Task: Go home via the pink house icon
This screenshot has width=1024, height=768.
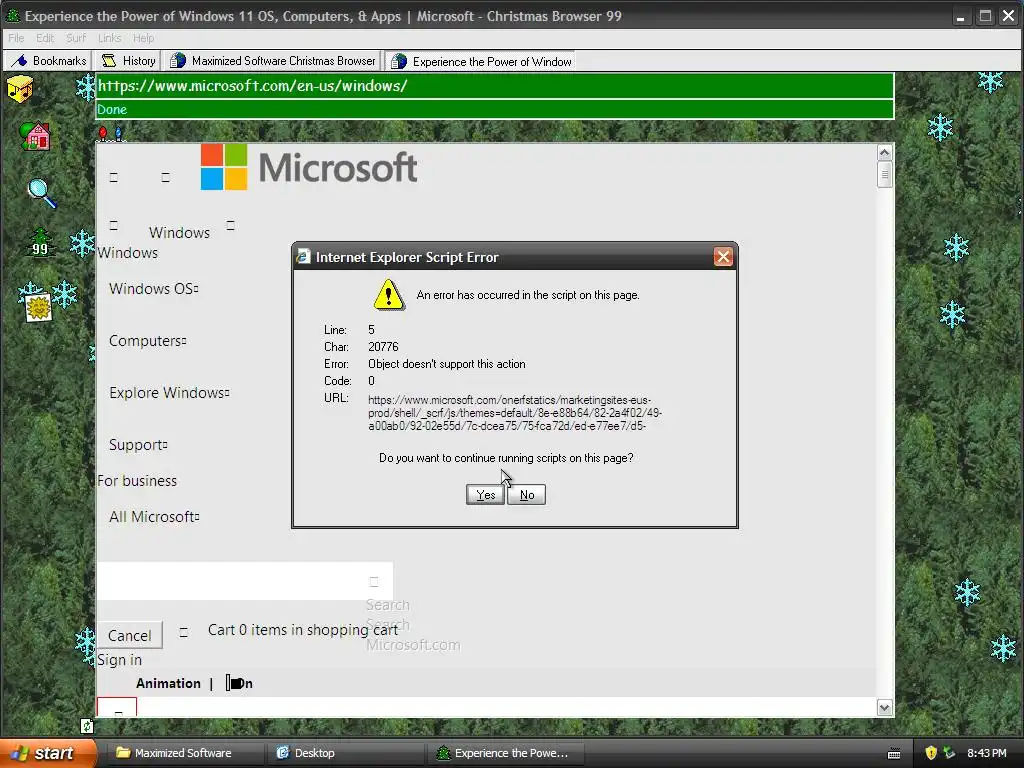Action: pos(35,136)
